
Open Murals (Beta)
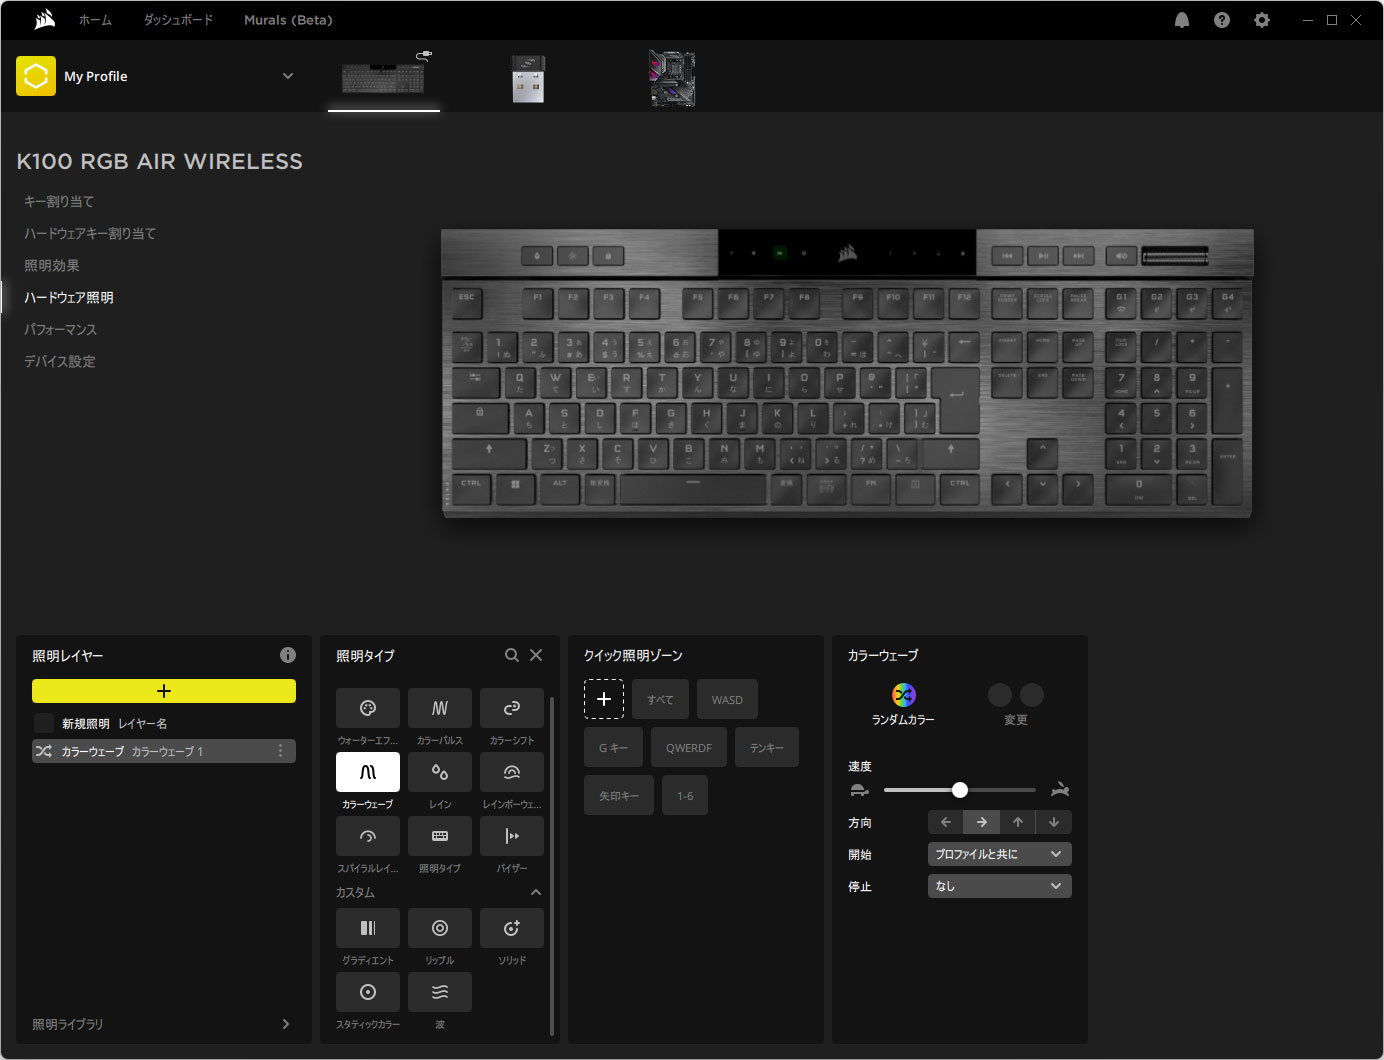(x=288, y=20)
